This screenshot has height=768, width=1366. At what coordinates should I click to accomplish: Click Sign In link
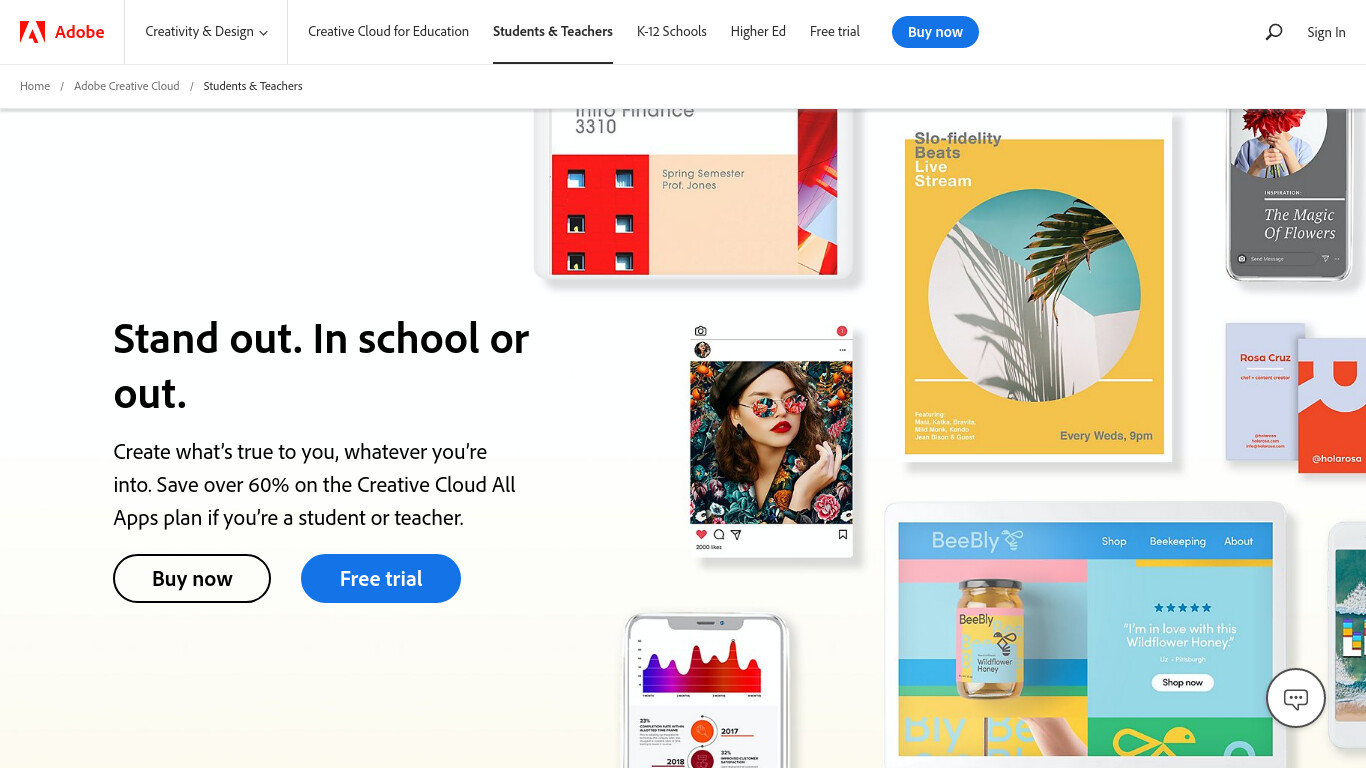pos(1326,32)
